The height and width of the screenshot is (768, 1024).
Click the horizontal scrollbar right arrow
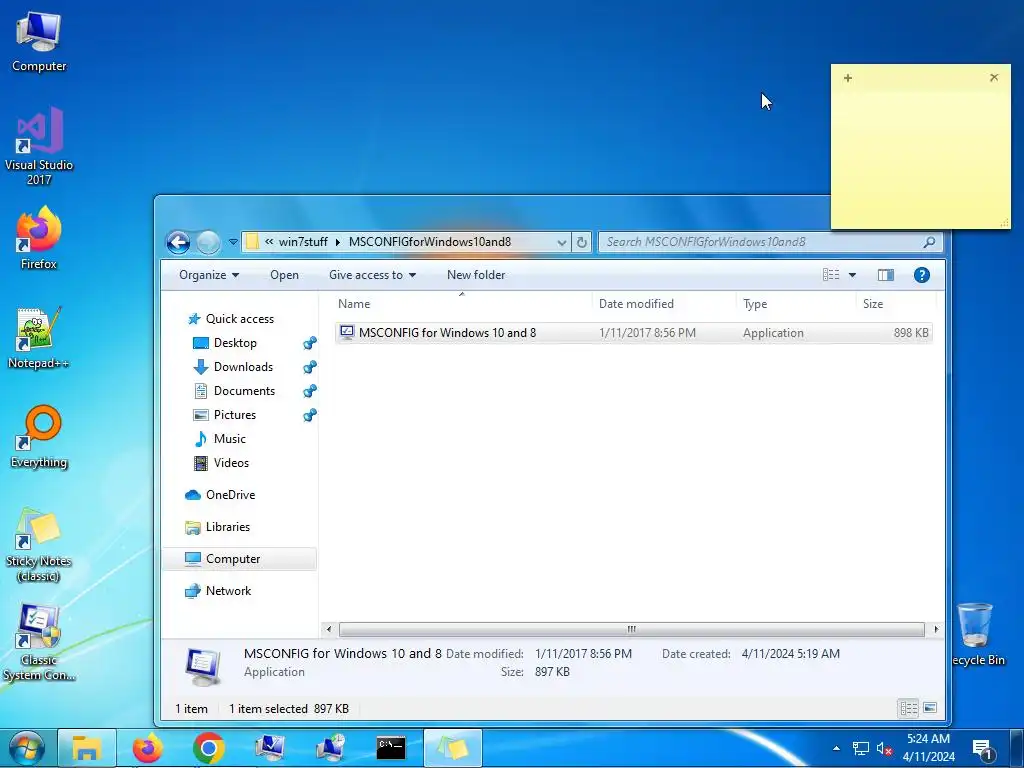click(936, 630)
